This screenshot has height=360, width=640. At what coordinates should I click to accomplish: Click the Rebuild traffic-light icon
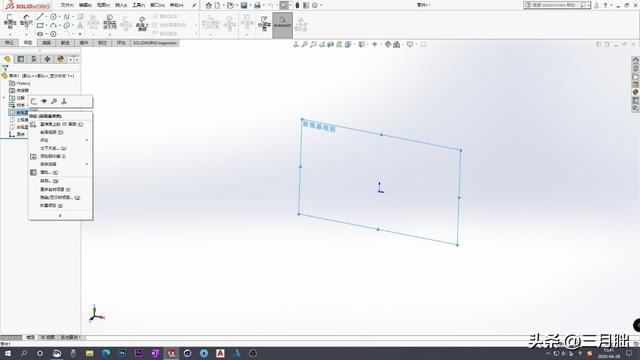297,5
